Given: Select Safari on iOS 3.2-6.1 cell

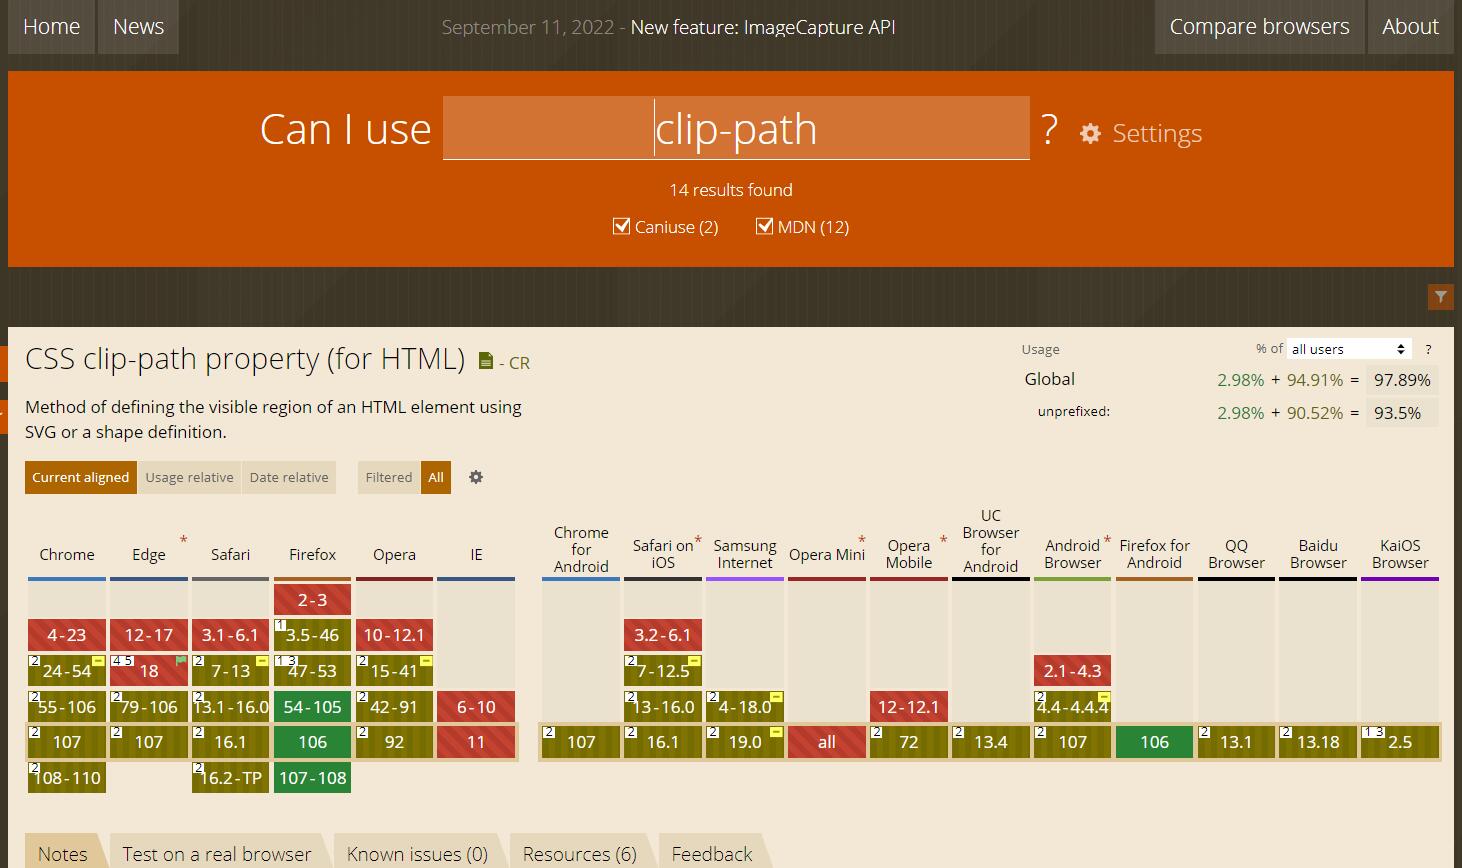Looking at the screenshot, I should [x=663, y=634].
